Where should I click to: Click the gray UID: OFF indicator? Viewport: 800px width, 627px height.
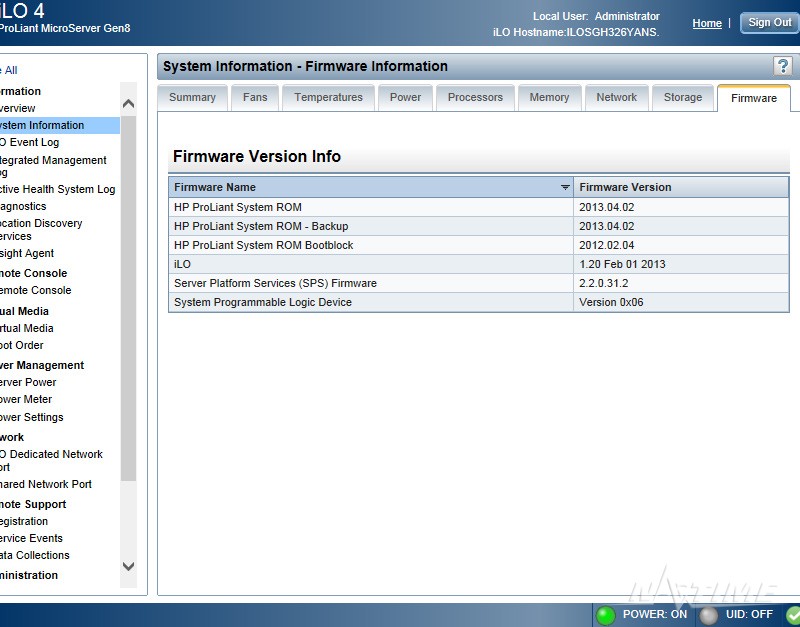(x=708, y=615)
